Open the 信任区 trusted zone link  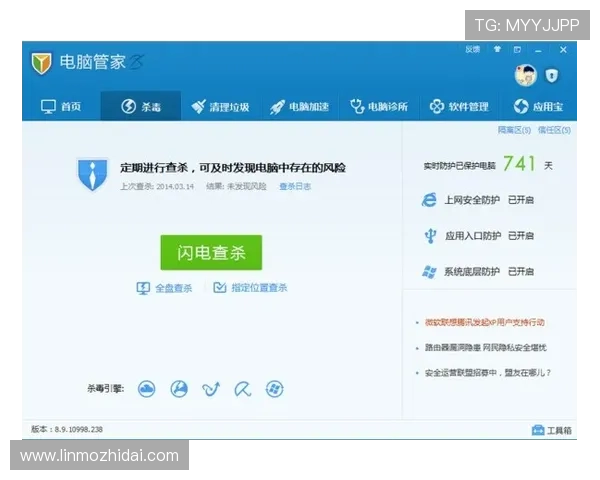tap(554, 130)
